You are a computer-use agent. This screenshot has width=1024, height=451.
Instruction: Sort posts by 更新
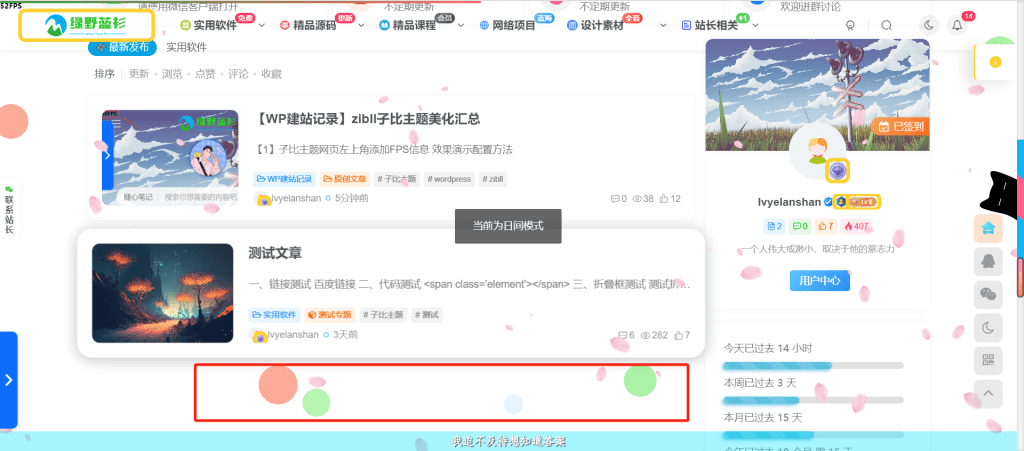(139, 74)
